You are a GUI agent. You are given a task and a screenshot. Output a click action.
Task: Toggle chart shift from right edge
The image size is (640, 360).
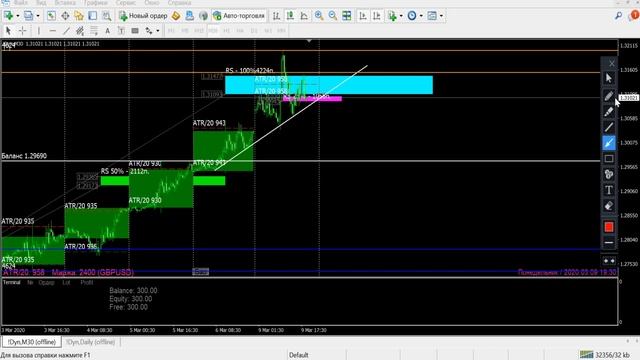(377, 16)
